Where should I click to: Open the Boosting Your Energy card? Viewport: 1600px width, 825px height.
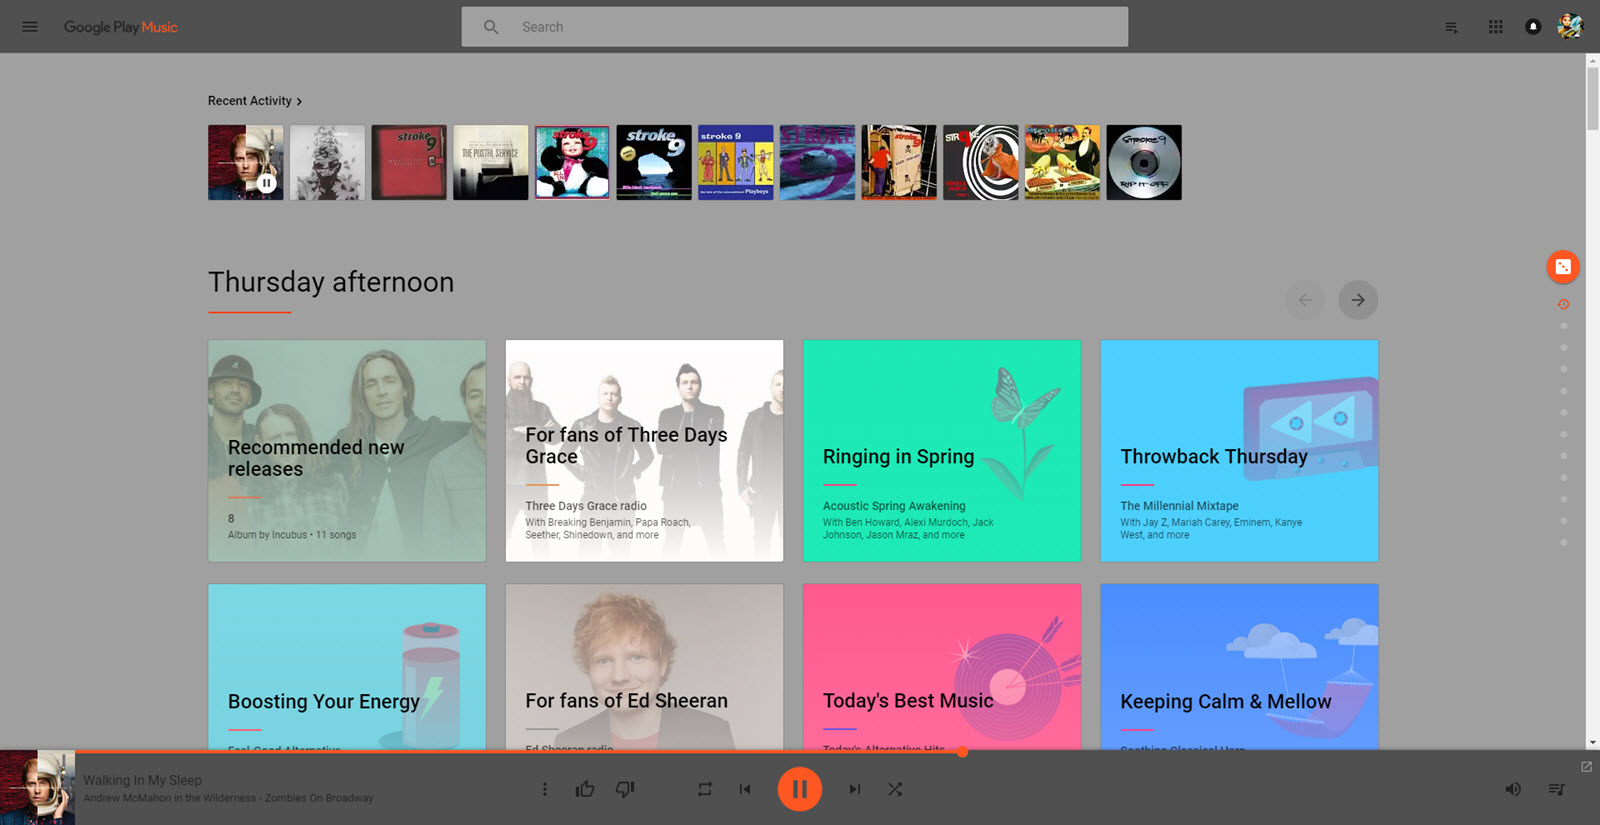[347, 667]
